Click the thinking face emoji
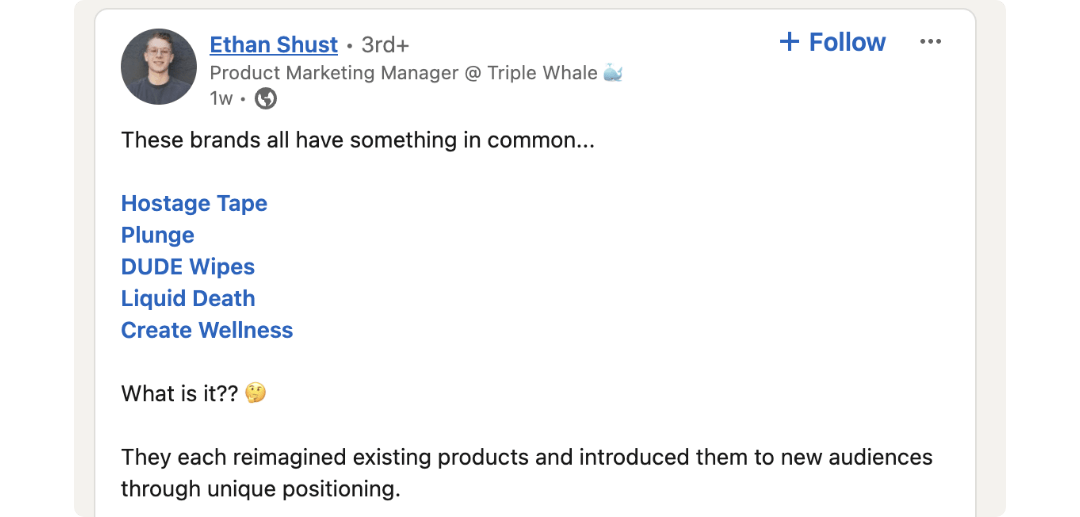This screenshot has height=517, width=1080. click(256, 393)
